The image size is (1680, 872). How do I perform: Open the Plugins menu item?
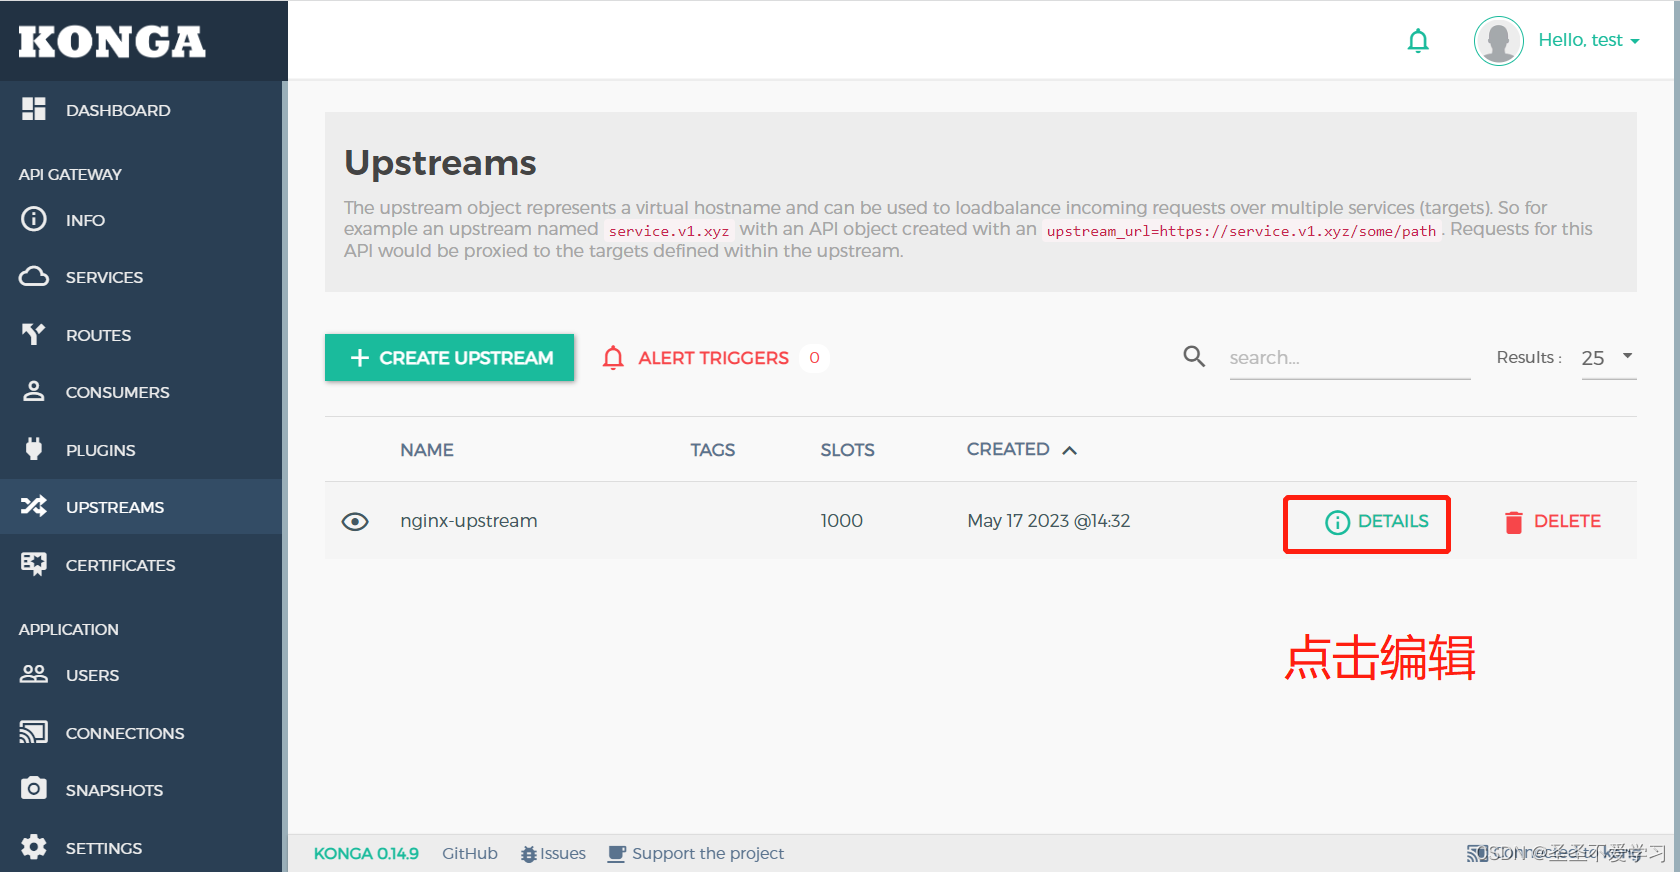coord(100,450)
